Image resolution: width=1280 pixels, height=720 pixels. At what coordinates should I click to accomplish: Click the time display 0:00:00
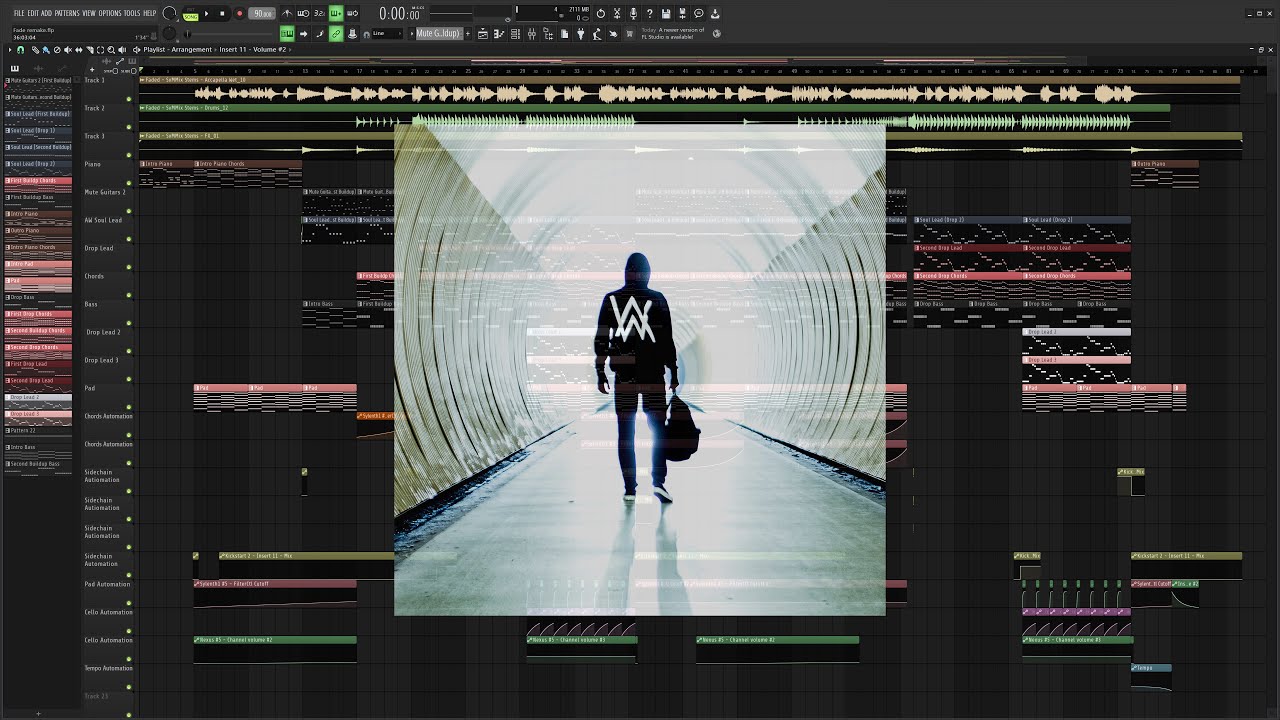[x=400, y=14]
